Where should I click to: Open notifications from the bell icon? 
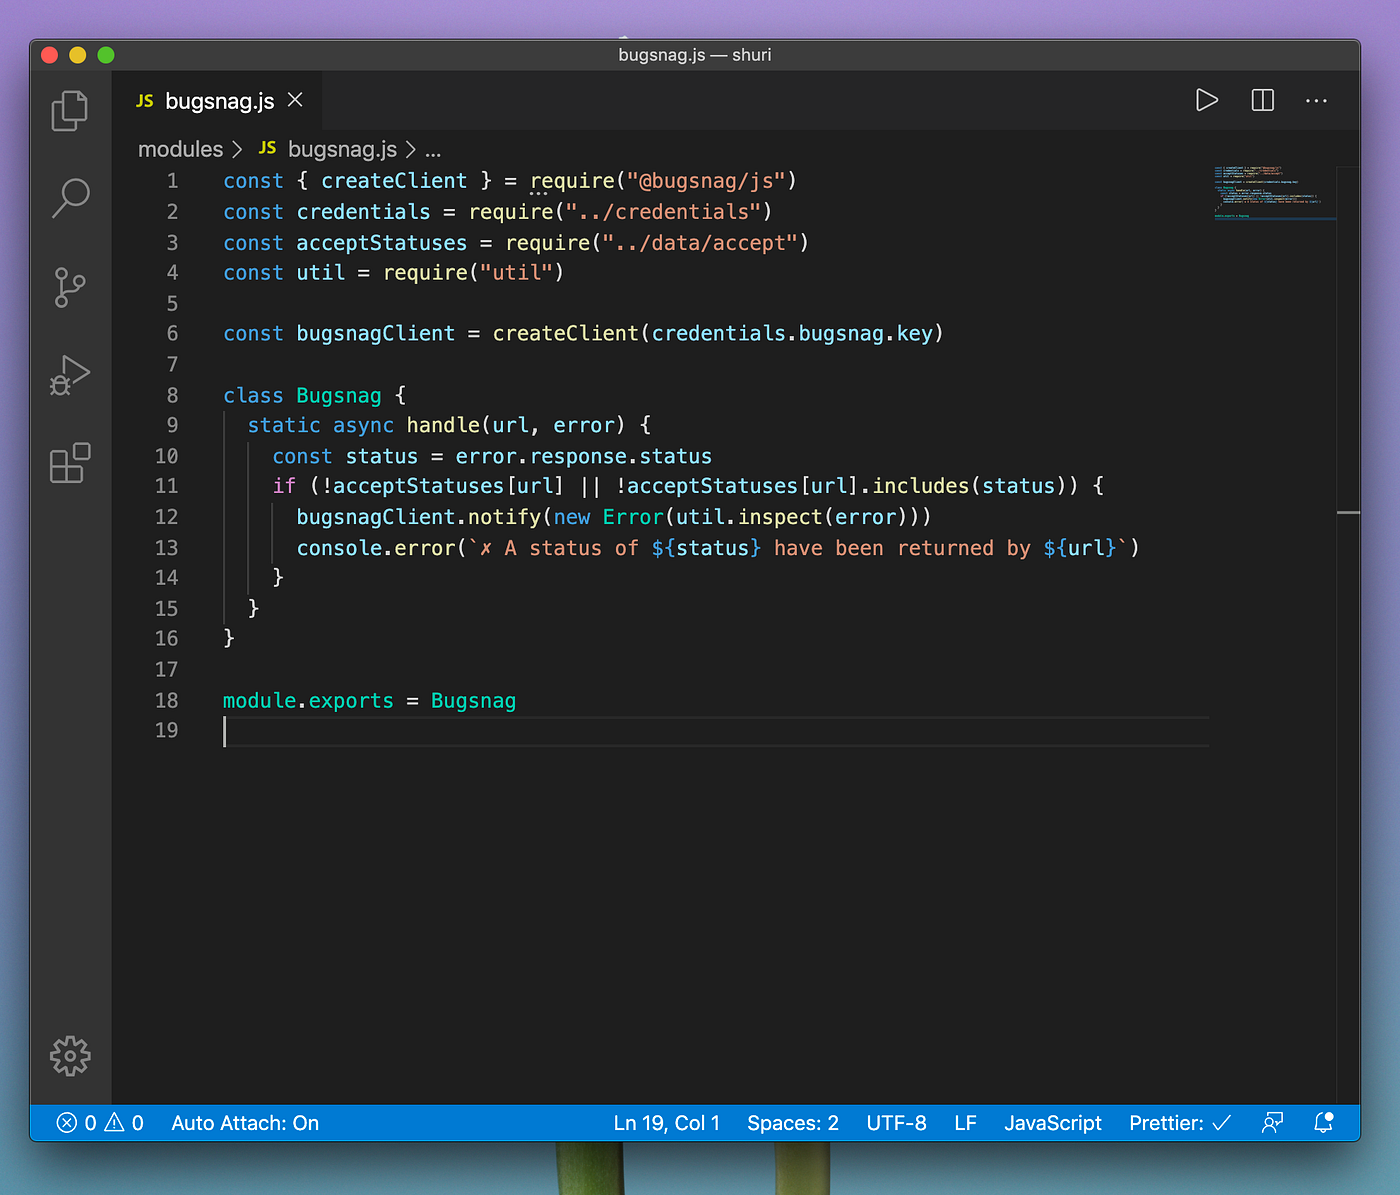pos(1324,1123)
